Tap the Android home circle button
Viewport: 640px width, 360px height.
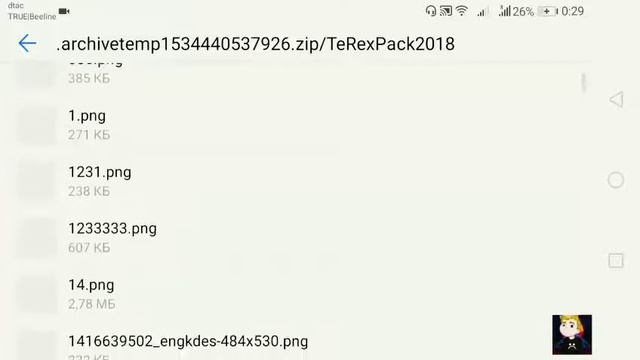point(616,180)
